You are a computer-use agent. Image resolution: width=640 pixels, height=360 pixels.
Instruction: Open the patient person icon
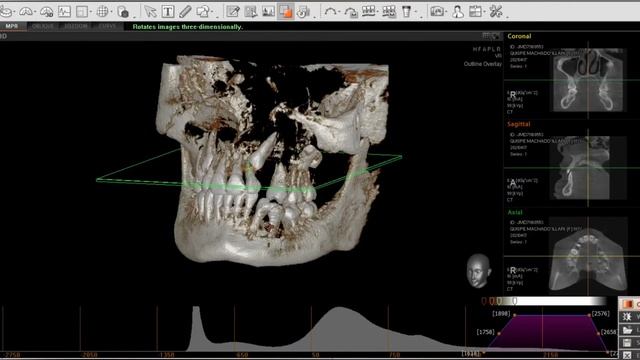click(458, 11)
